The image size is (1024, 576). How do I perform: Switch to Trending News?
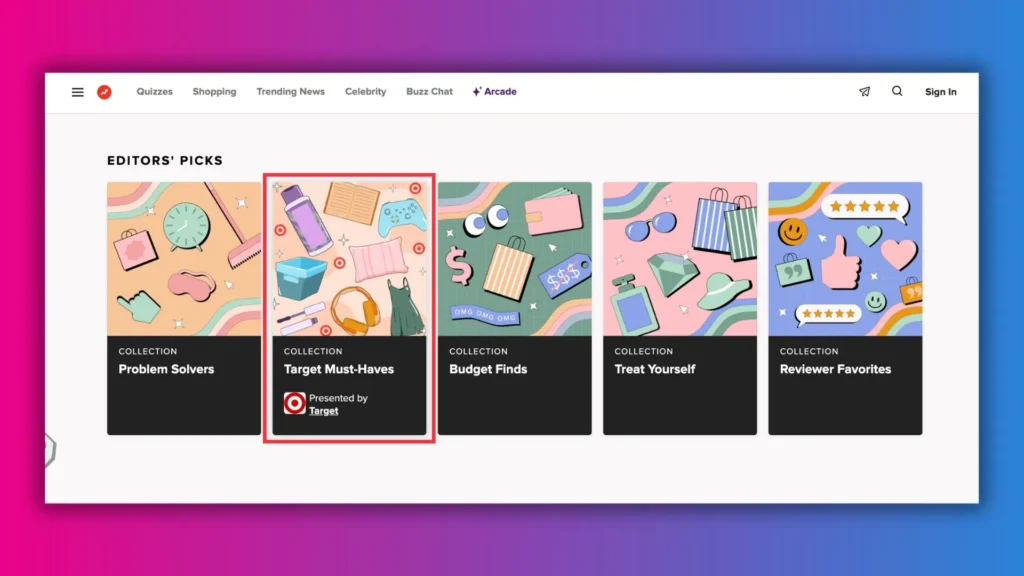pyautogui.click(x=290, y=91)
